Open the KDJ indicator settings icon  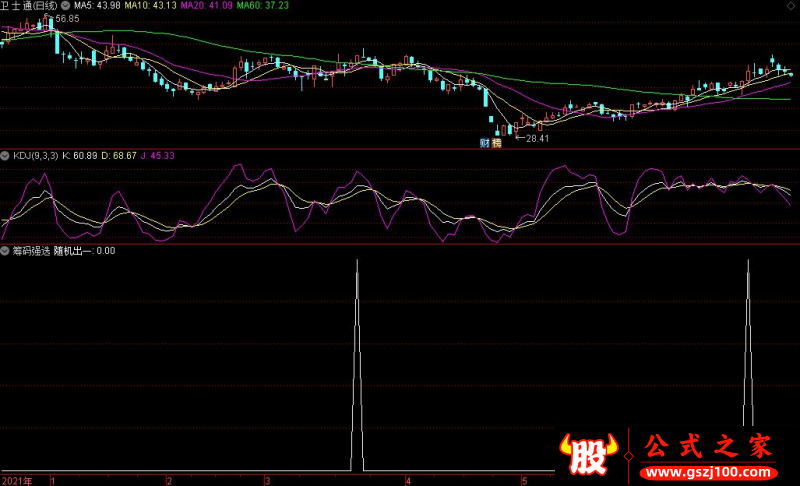(x=5, y=155)
